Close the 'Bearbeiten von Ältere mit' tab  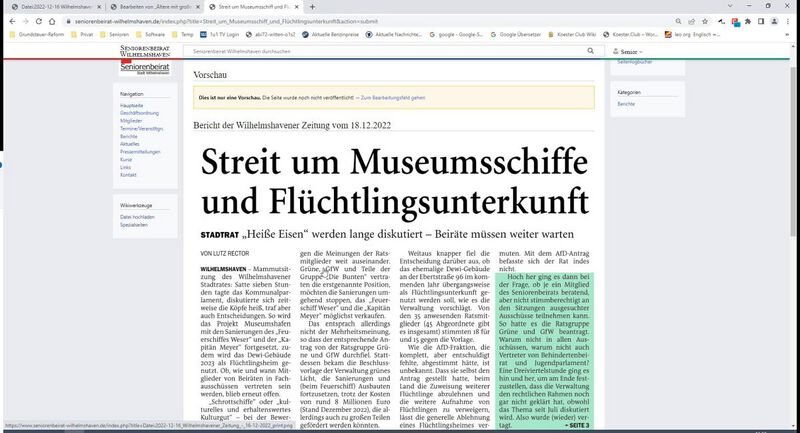(198, 7)
